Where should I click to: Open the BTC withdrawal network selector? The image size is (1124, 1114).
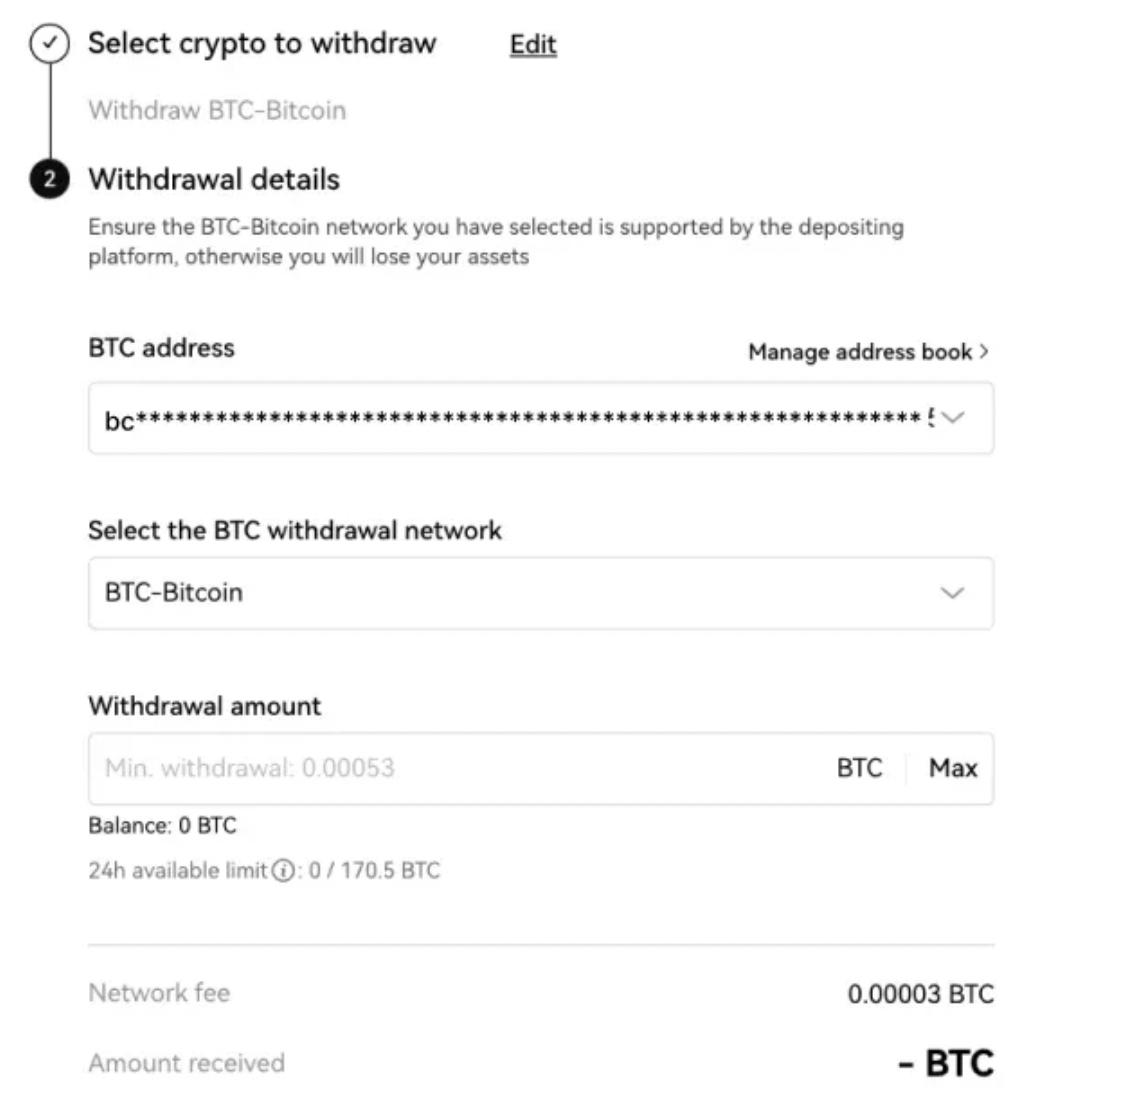click(542, 593)
